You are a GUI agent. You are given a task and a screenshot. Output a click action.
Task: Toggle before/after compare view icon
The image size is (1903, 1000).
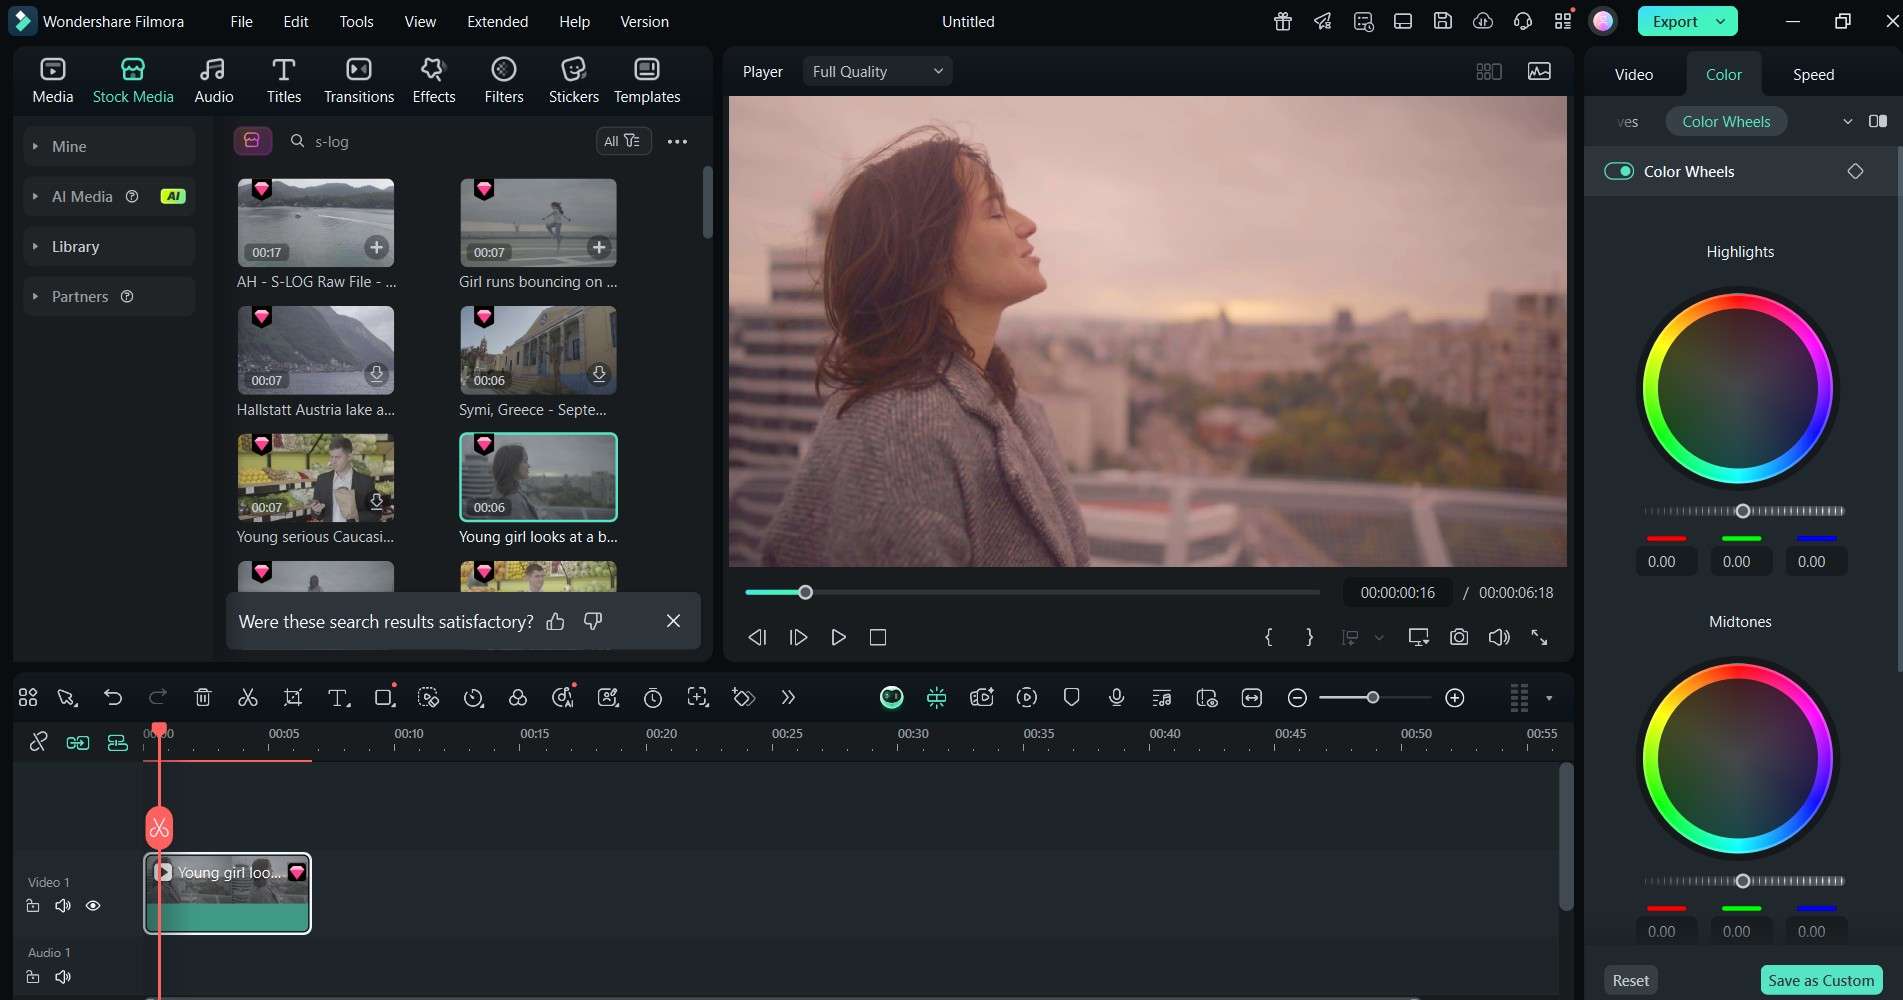tap(1877, 121)
